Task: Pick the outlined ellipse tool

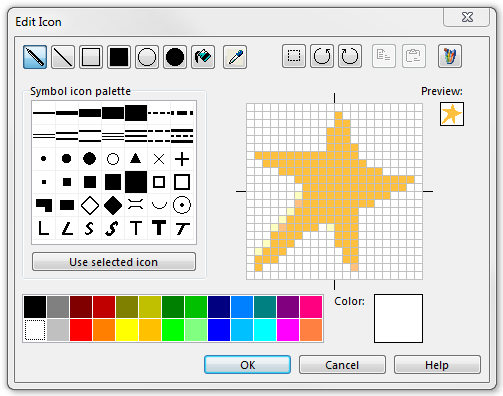Action: tap(147, 57)
